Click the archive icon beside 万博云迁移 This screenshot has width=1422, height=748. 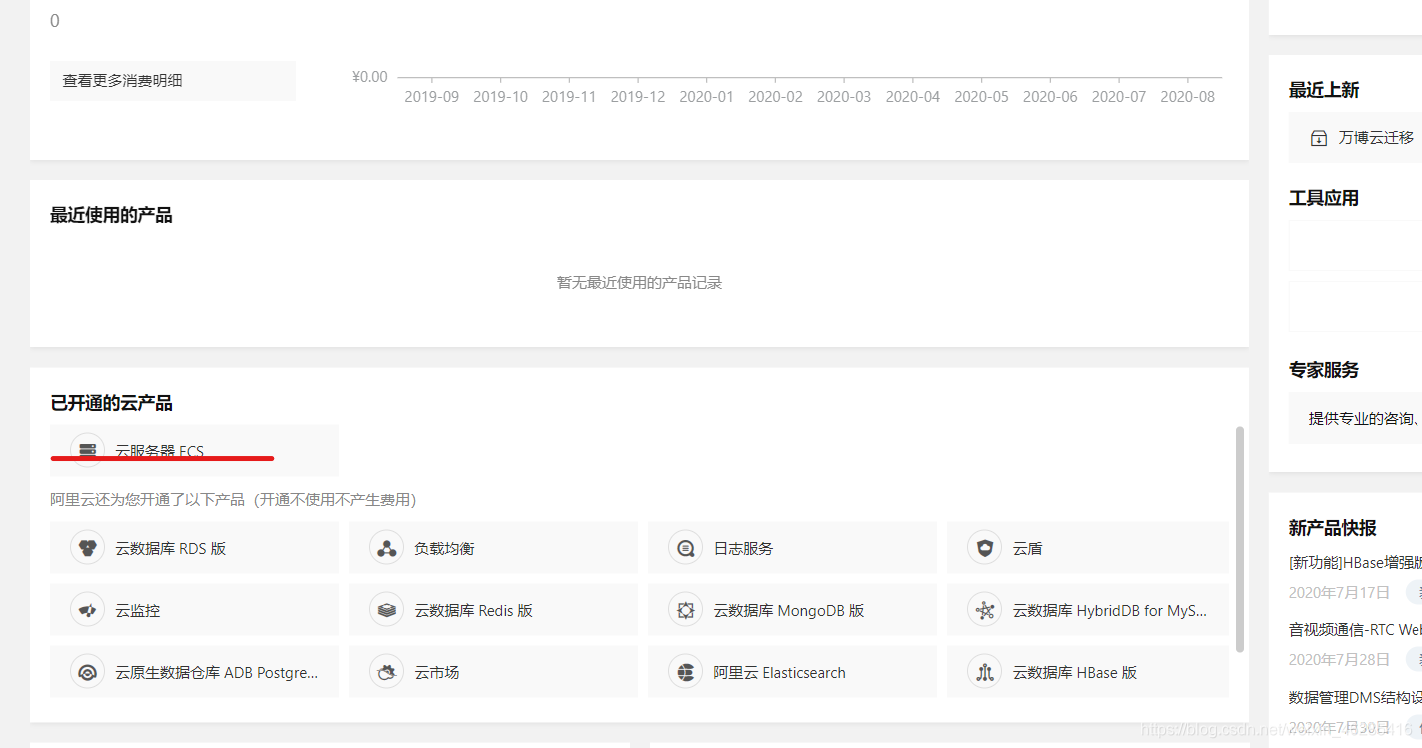[x=1317, y=137]
